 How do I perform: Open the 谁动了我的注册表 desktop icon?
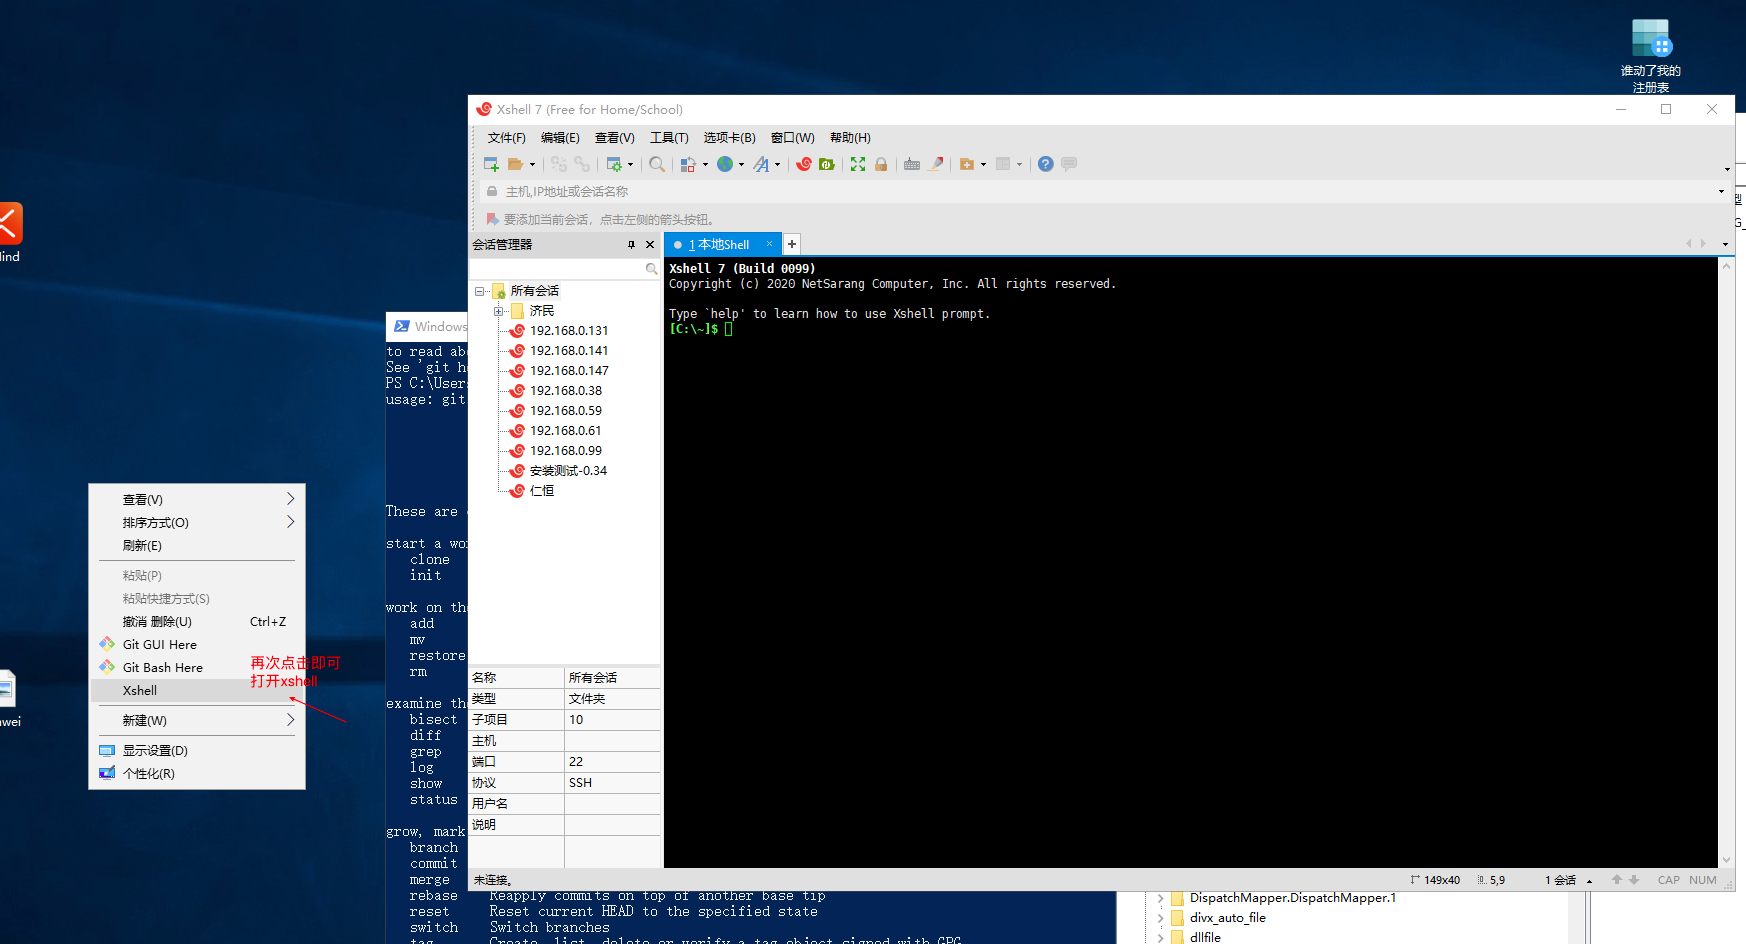[x=1650, y=56]
